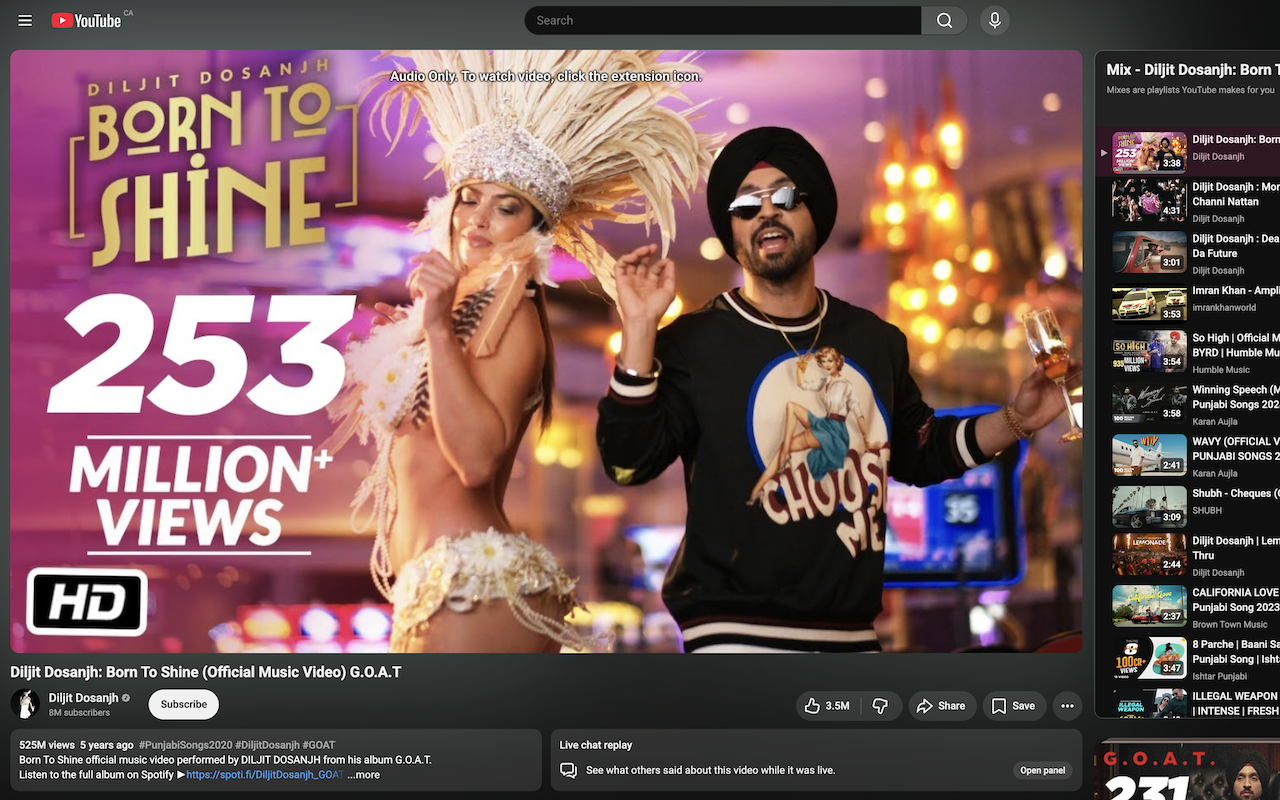
Task: Play Winning Speech Karan Aujla thumbnail
Action: click(x=1149, y=403)
